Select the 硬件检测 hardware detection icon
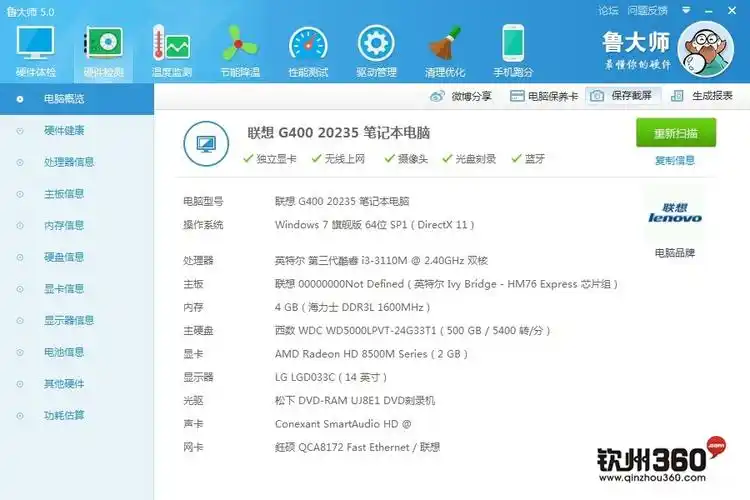 pos(103,43)
